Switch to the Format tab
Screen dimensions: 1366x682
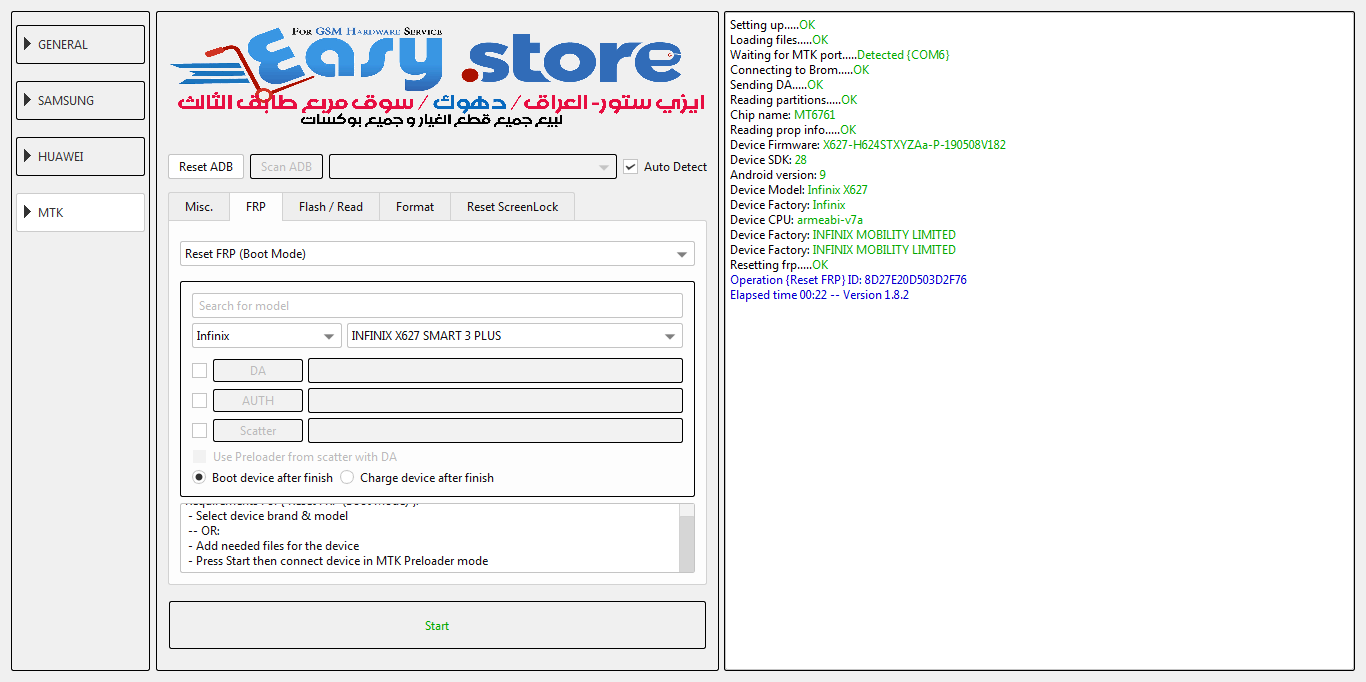pyautogui.click(x=415, y=206)
